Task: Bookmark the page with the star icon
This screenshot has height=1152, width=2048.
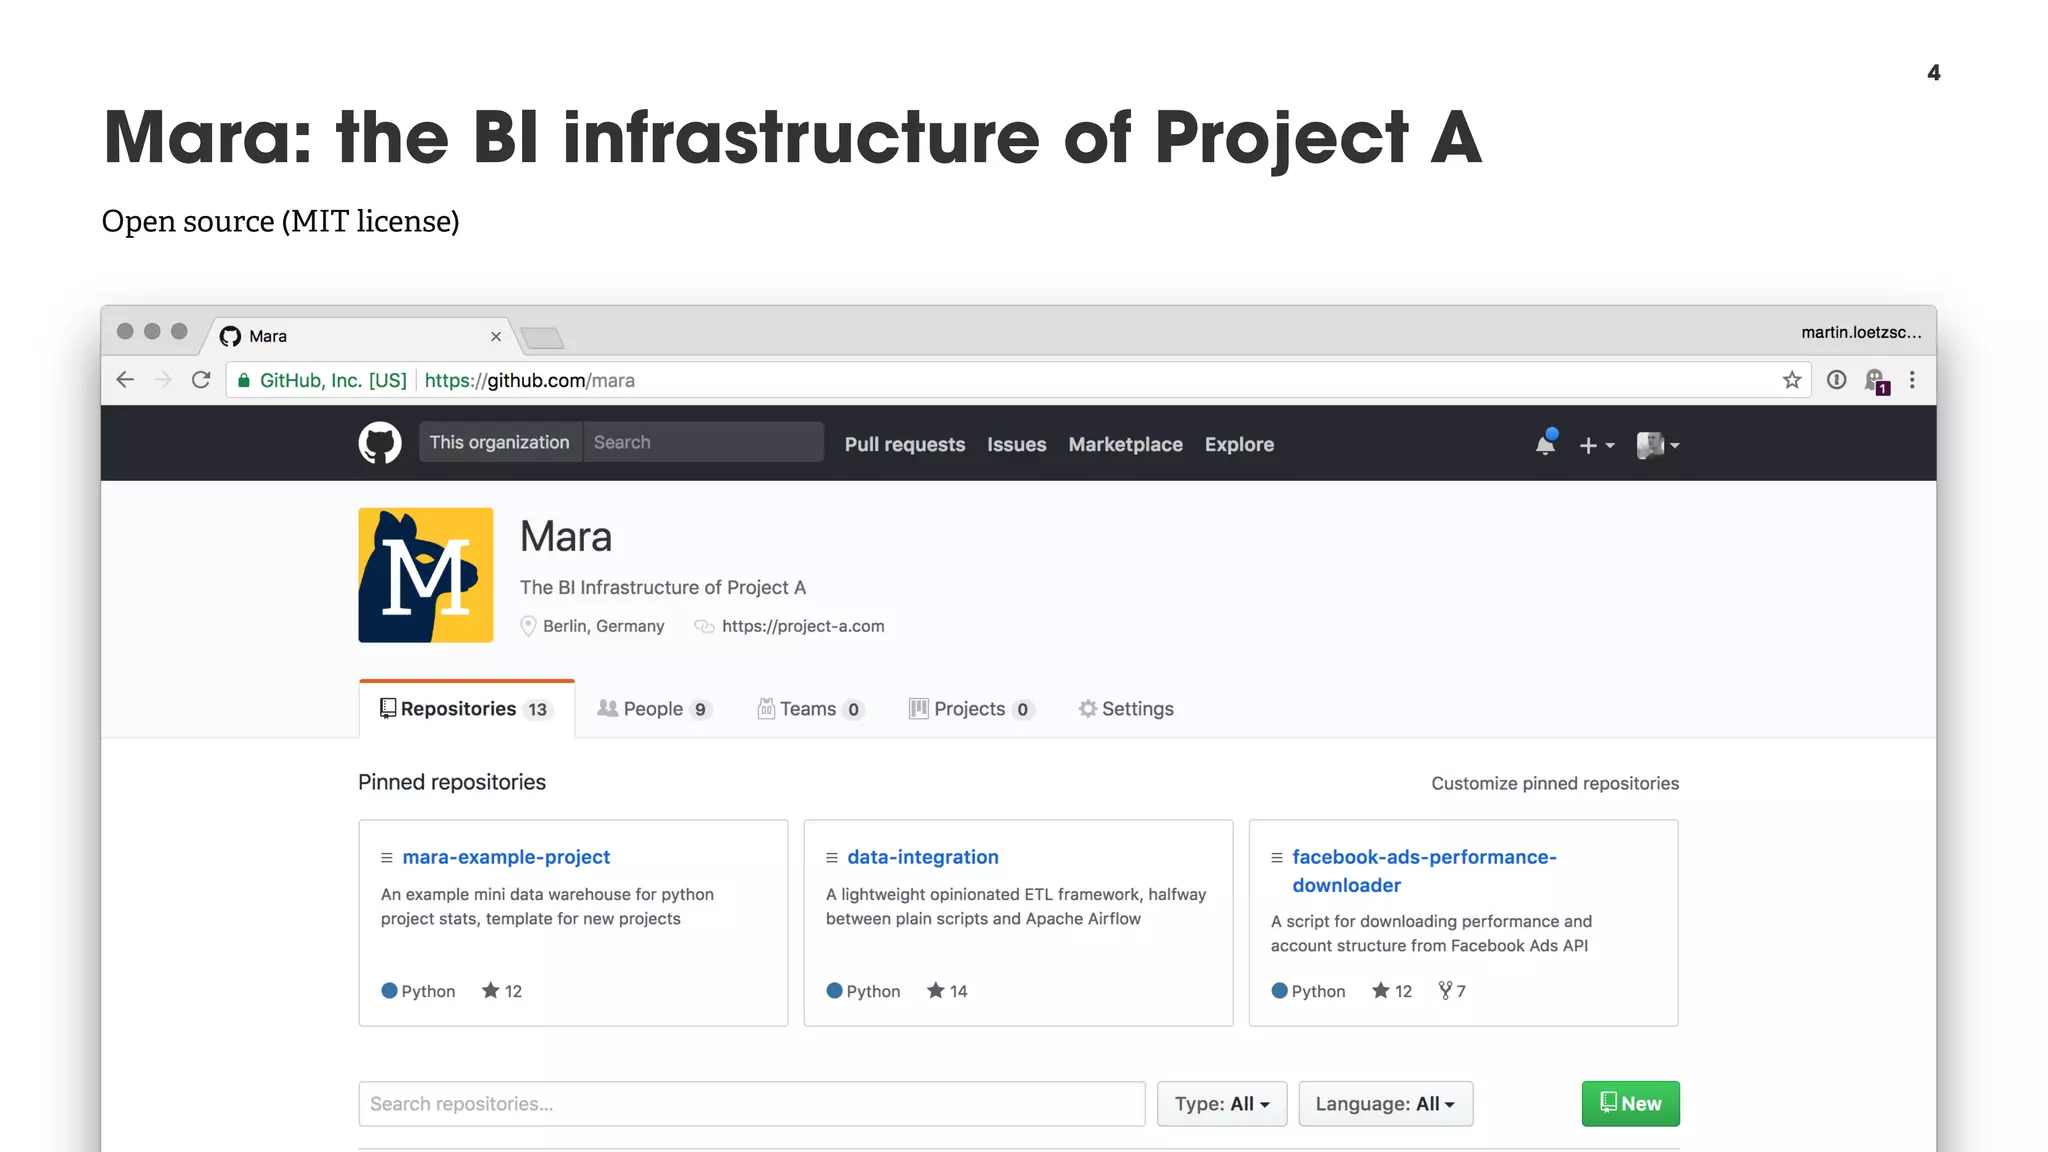Action: click(x=1791, y=380)
